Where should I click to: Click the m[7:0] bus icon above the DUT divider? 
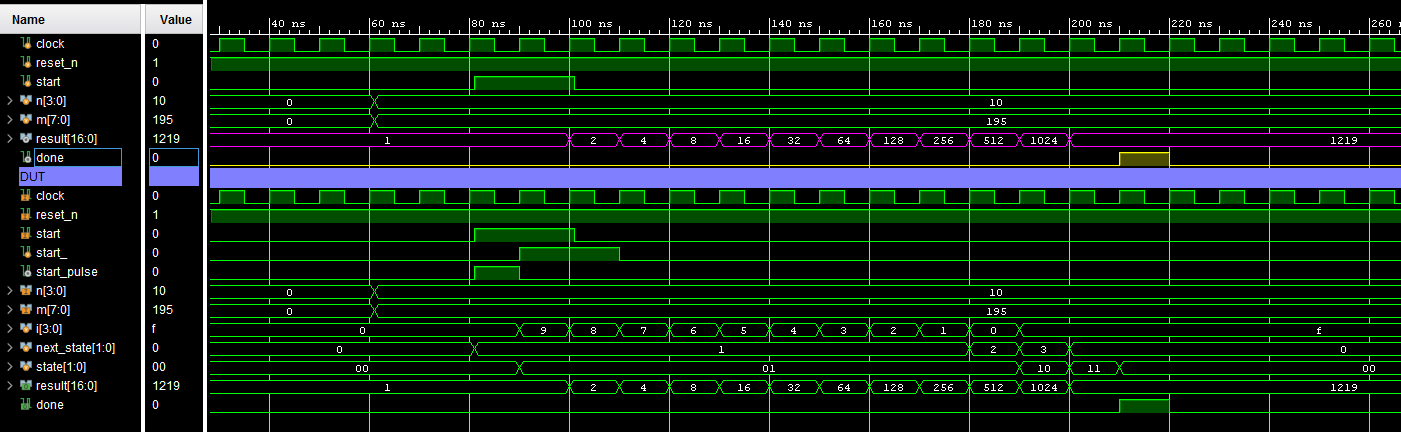(x=26, y=120)
